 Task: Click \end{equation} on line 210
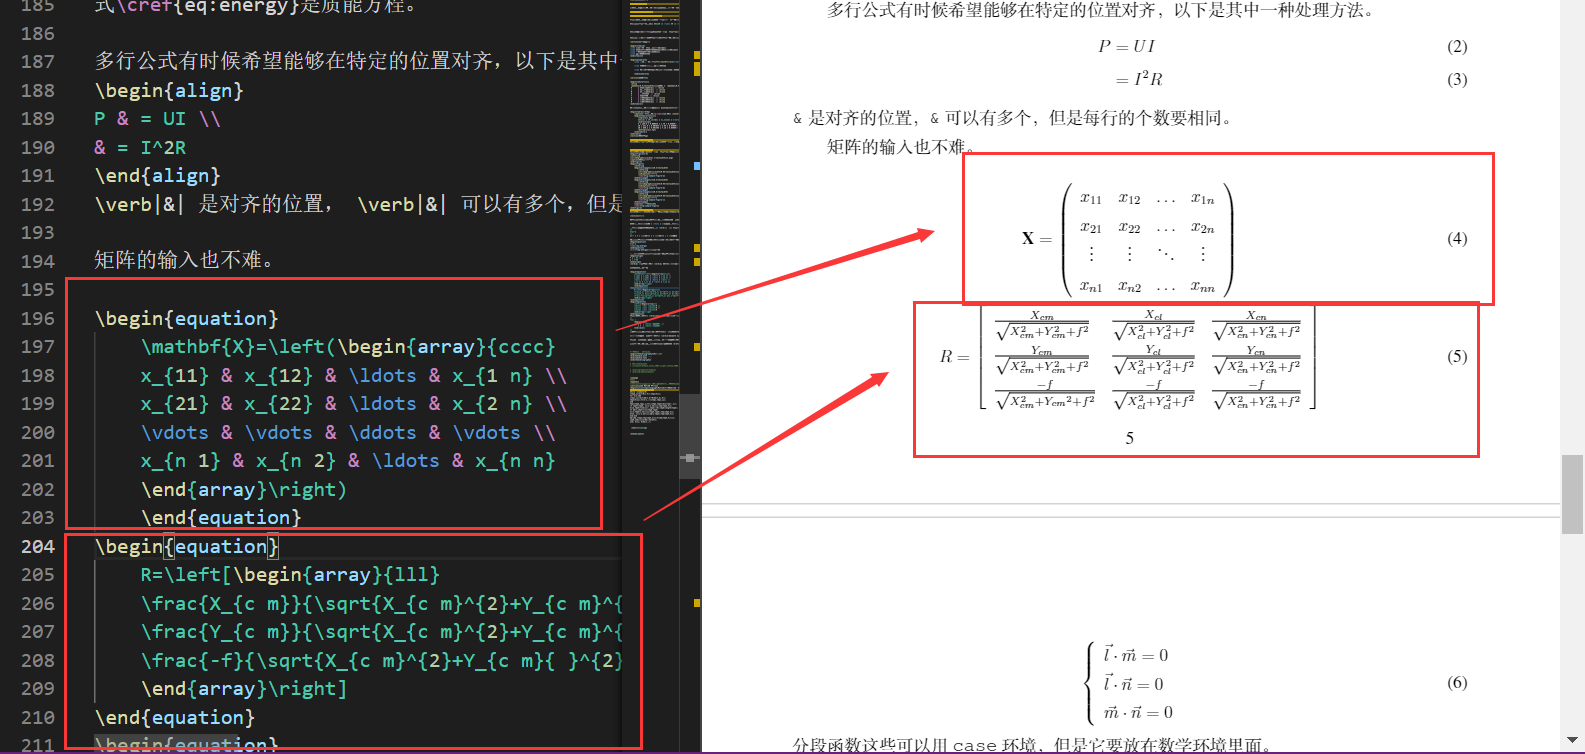(x=175, y=717)
